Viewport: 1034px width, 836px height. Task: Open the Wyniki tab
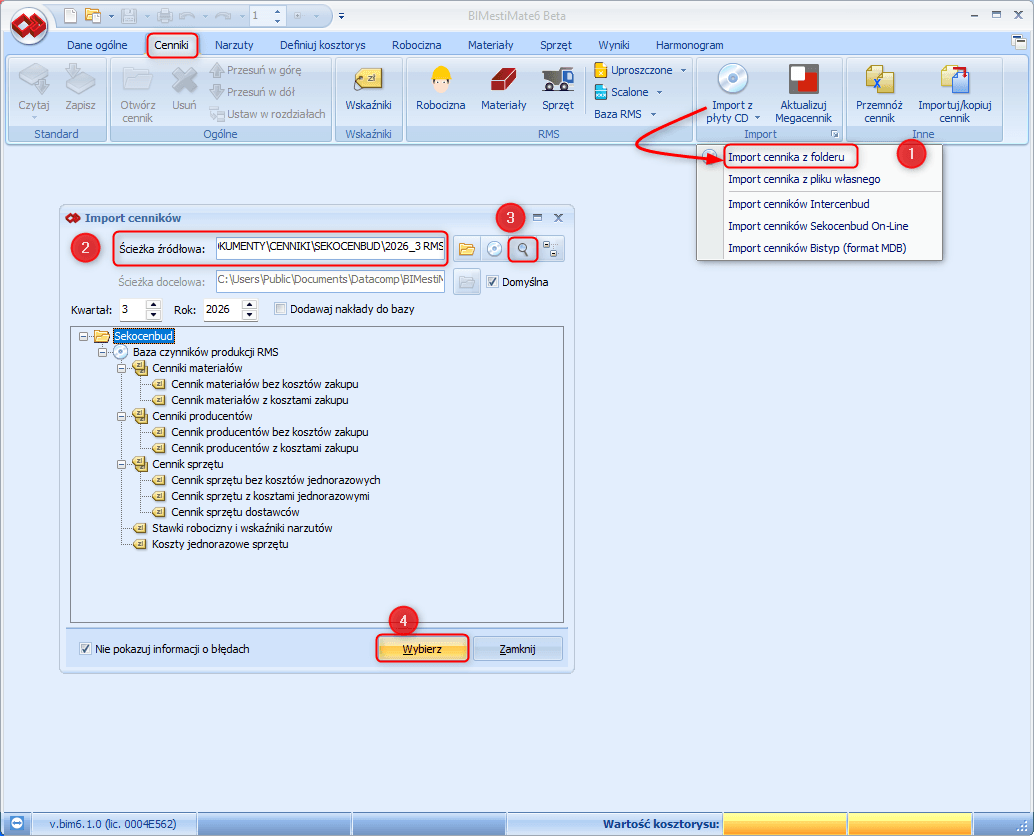coord(614,45)
